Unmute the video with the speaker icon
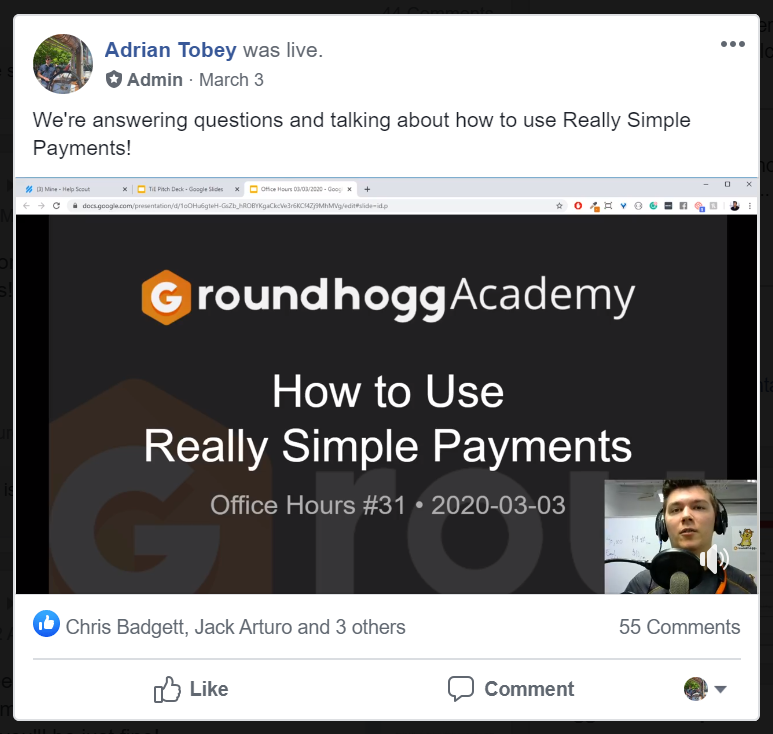 click(714, 559)
